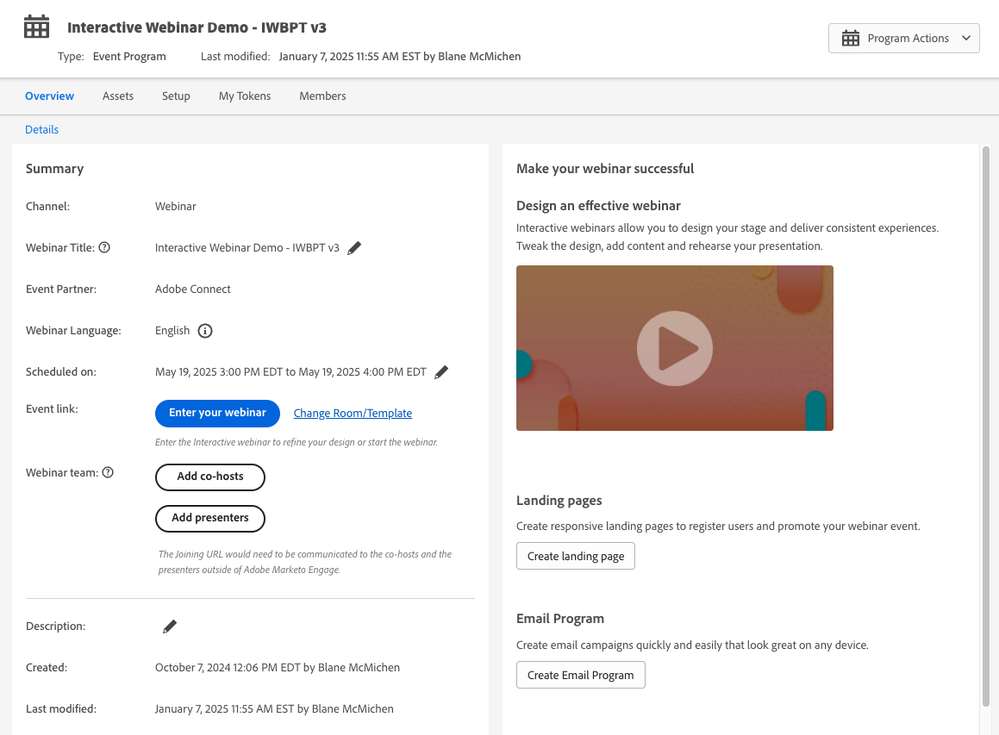Screen dimensions: 999x735
Task: Click the Add presenters button
Action: [x=210, y=518]
